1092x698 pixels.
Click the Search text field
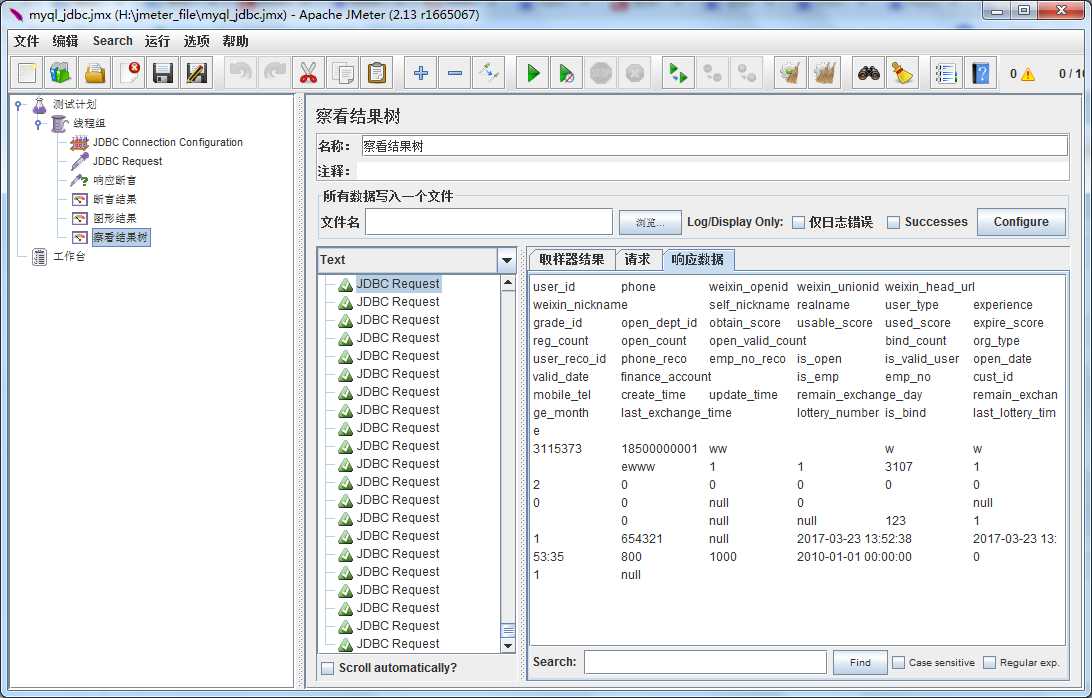click(x=705, y=662)
